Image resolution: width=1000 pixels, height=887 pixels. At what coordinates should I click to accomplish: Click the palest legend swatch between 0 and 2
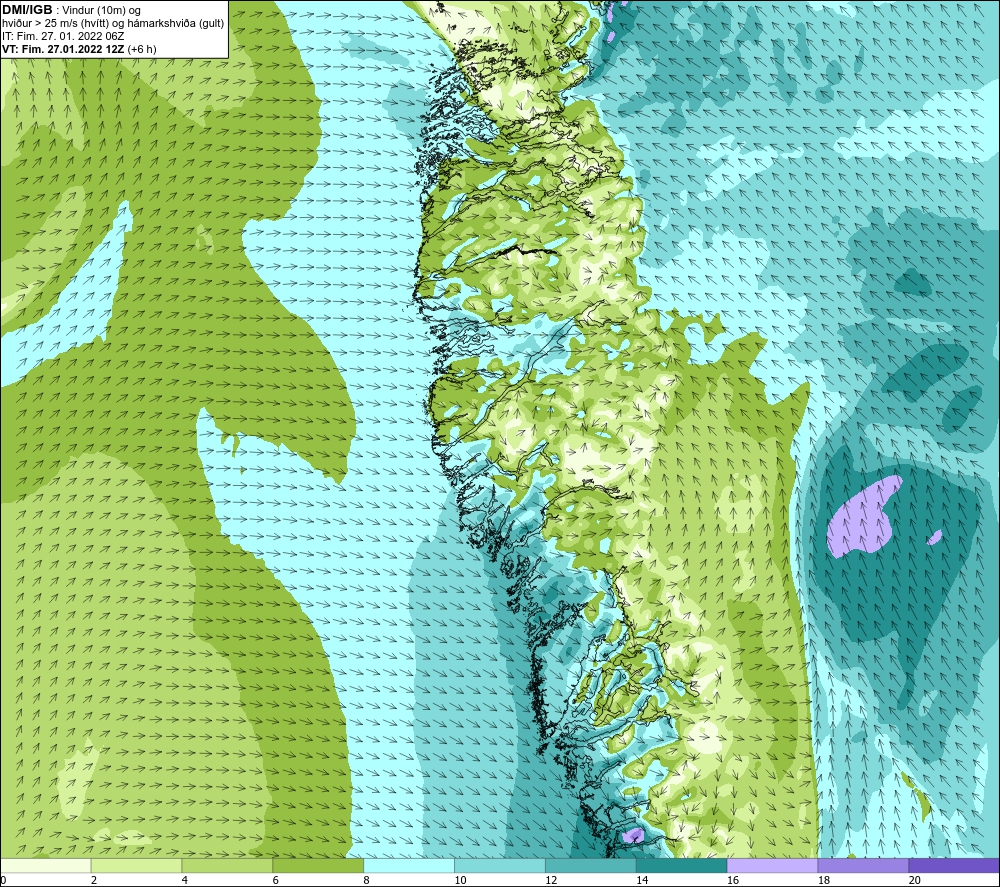click(46, 865)
